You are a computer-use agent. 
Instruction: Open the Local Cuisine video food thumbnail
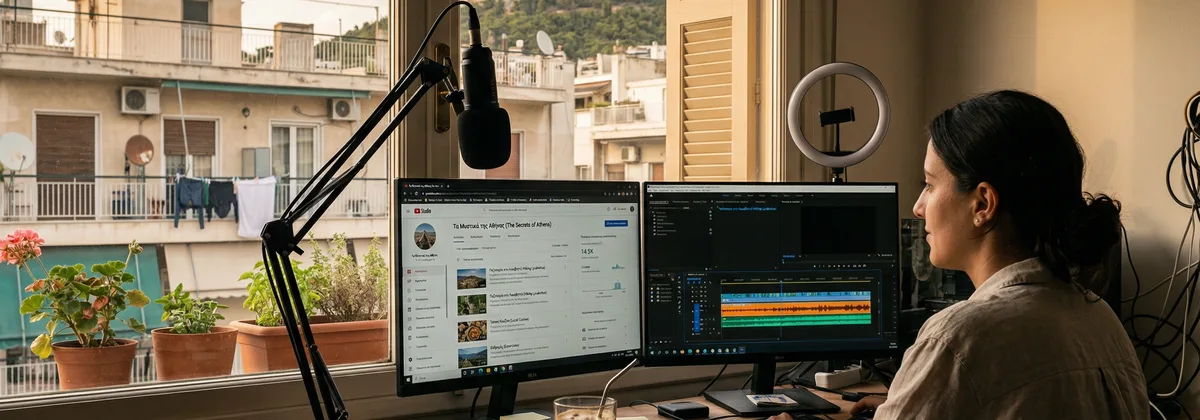(x=471, y=331)
